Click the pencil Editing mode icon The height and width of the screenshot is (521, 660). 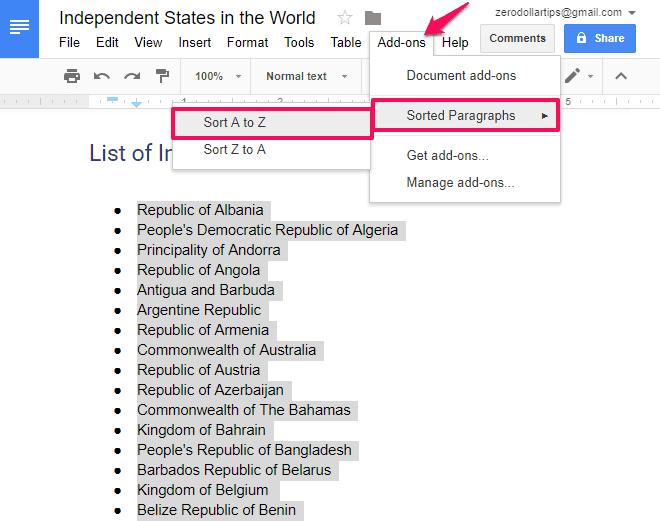pyautogui.click(x=572, y=76)
